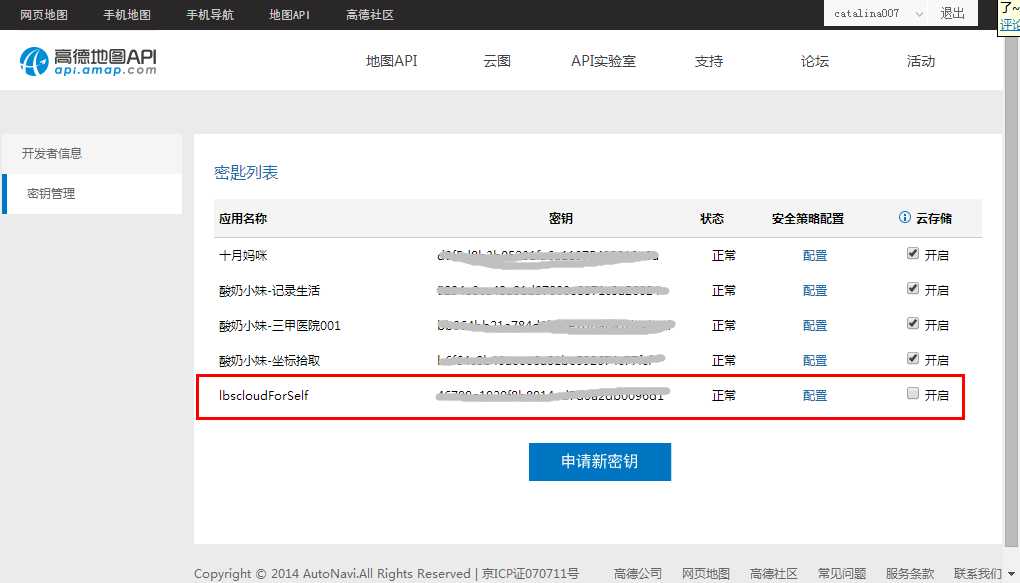Click 高德公司 footer link
The image size is (1020, 583).
click(x=638, y=573)
